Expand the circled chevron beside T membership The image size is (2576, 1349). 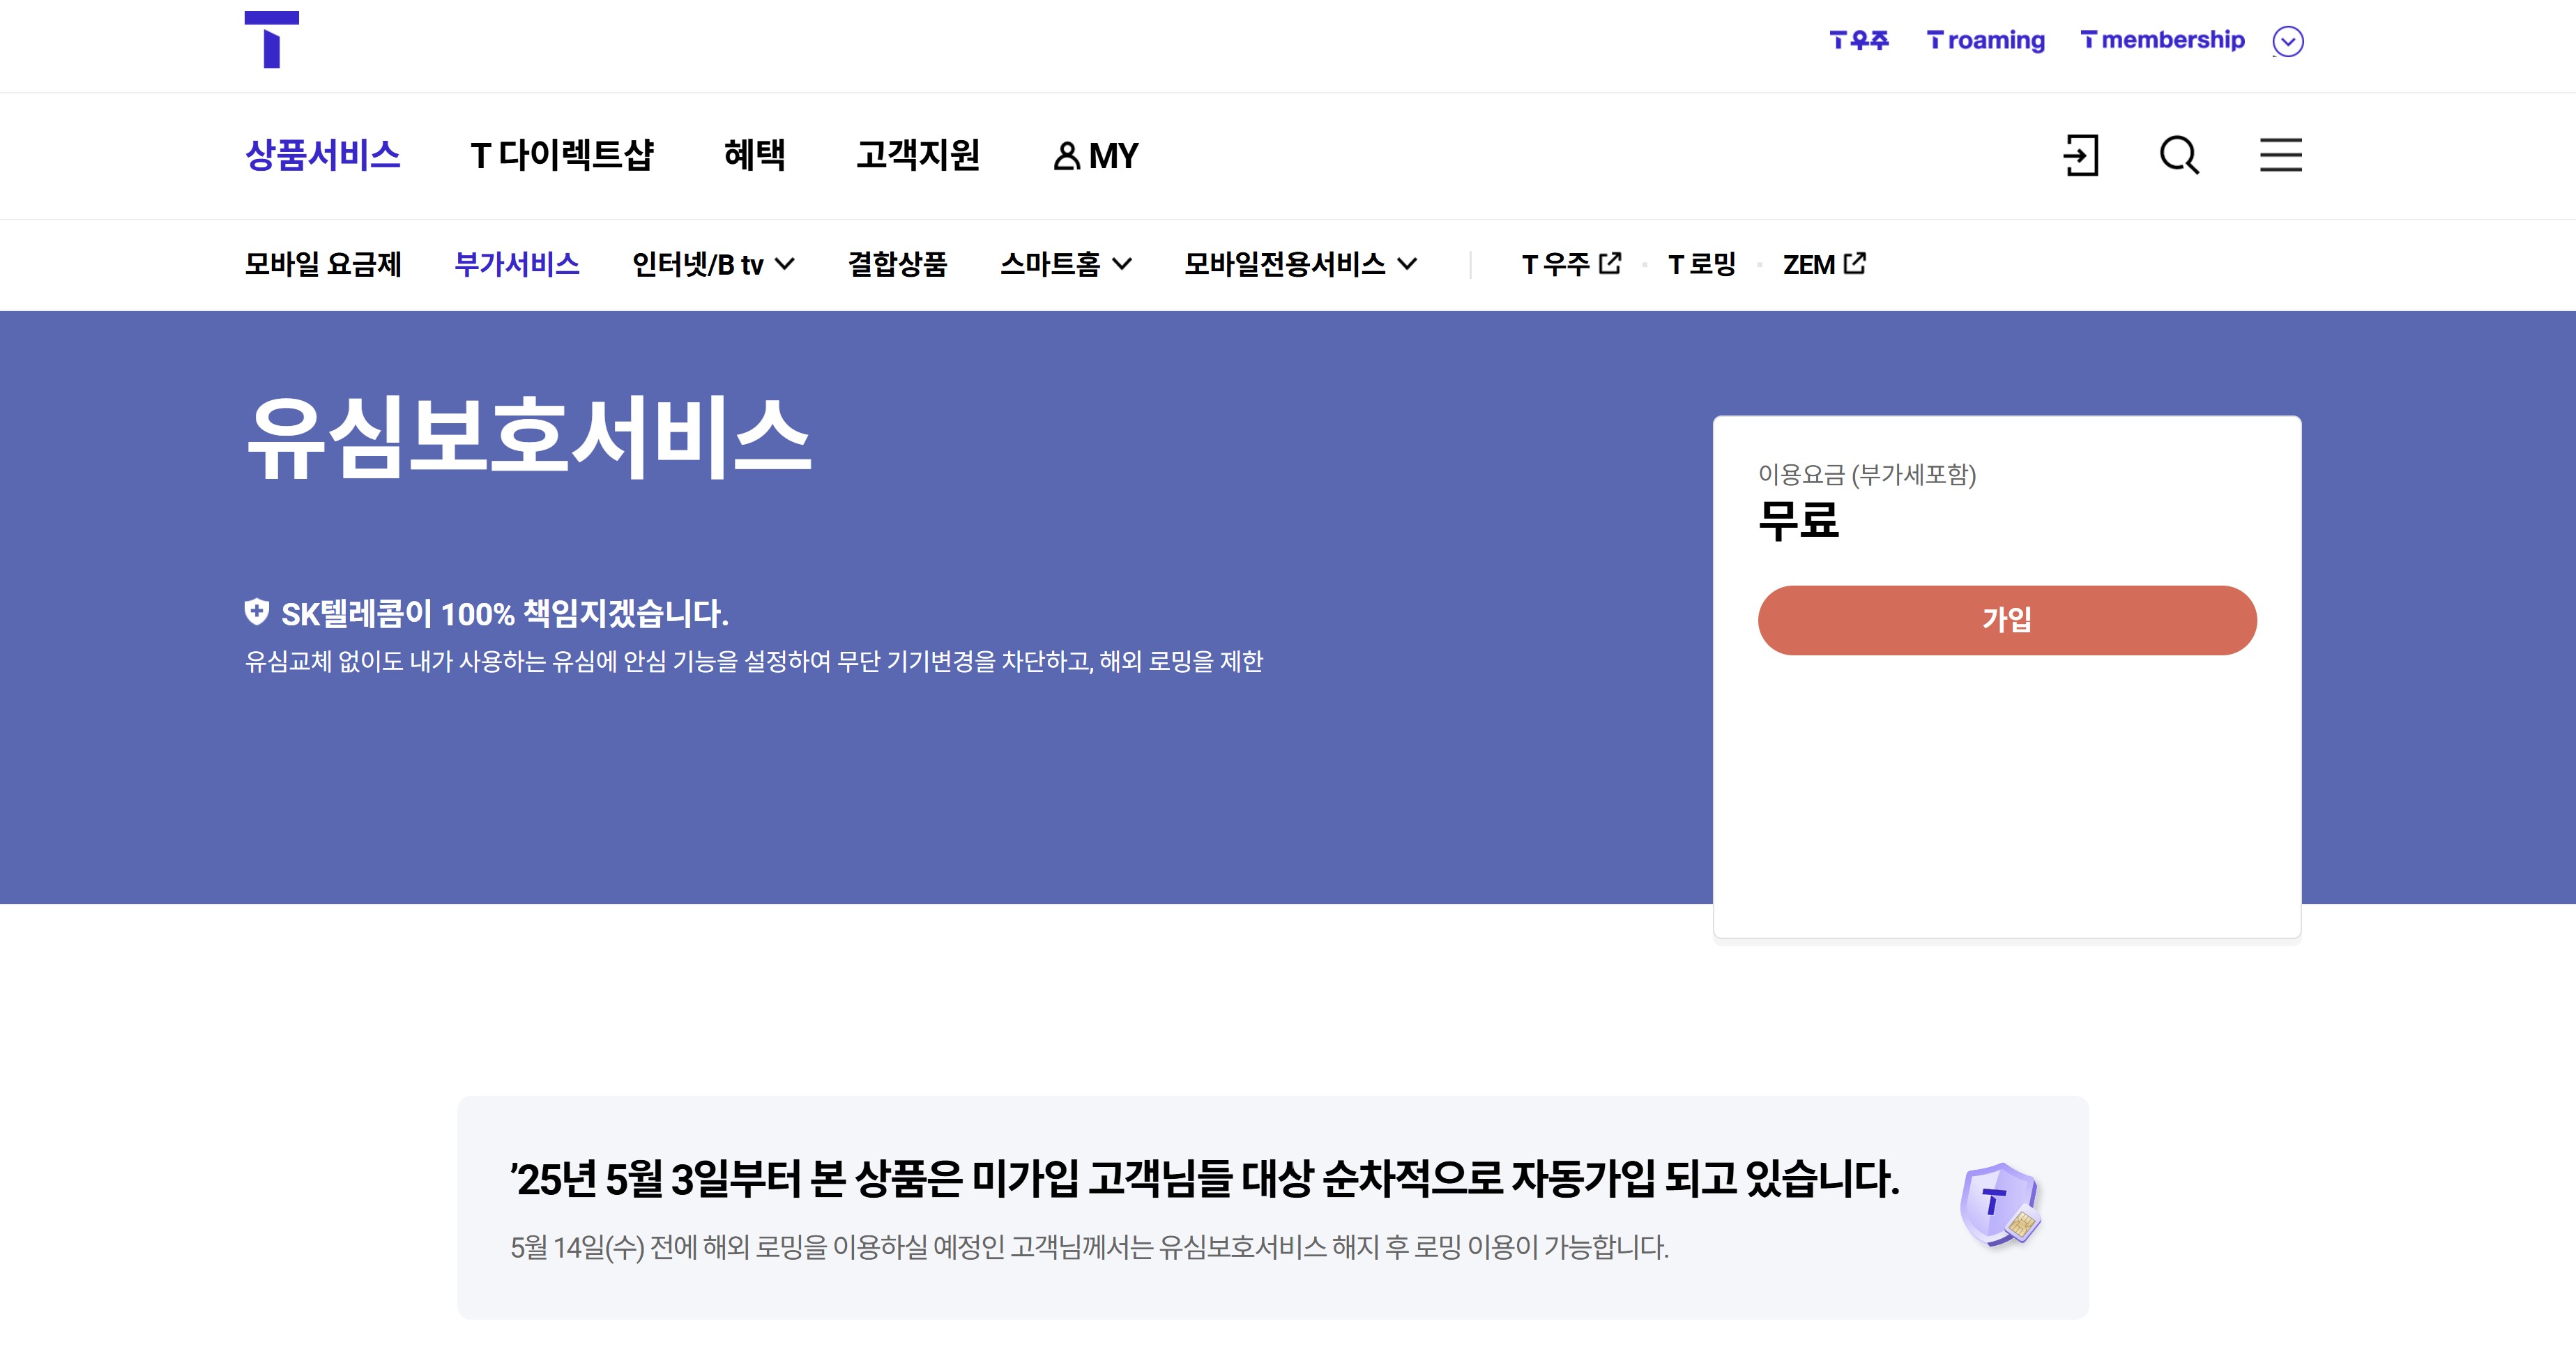click(2287, 41)
